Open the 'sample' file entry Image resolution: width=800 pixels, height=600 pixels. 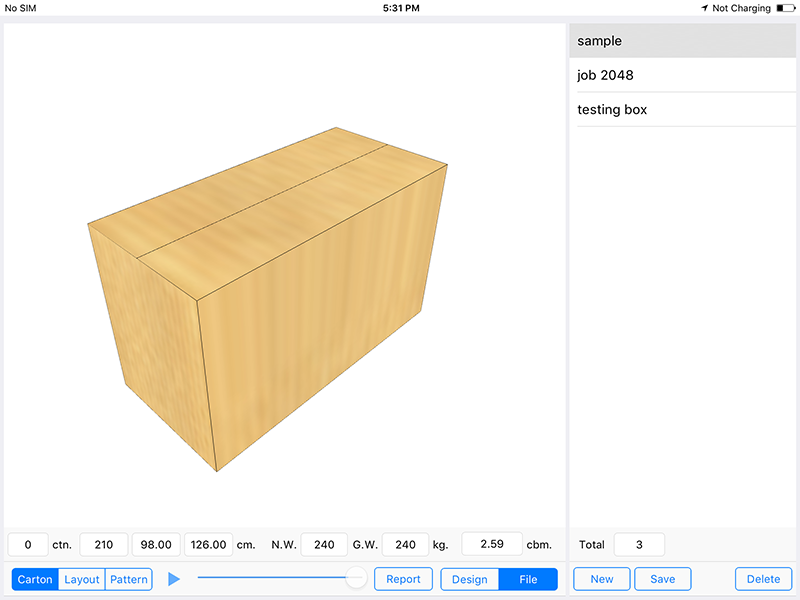click(x=683, y=41)
